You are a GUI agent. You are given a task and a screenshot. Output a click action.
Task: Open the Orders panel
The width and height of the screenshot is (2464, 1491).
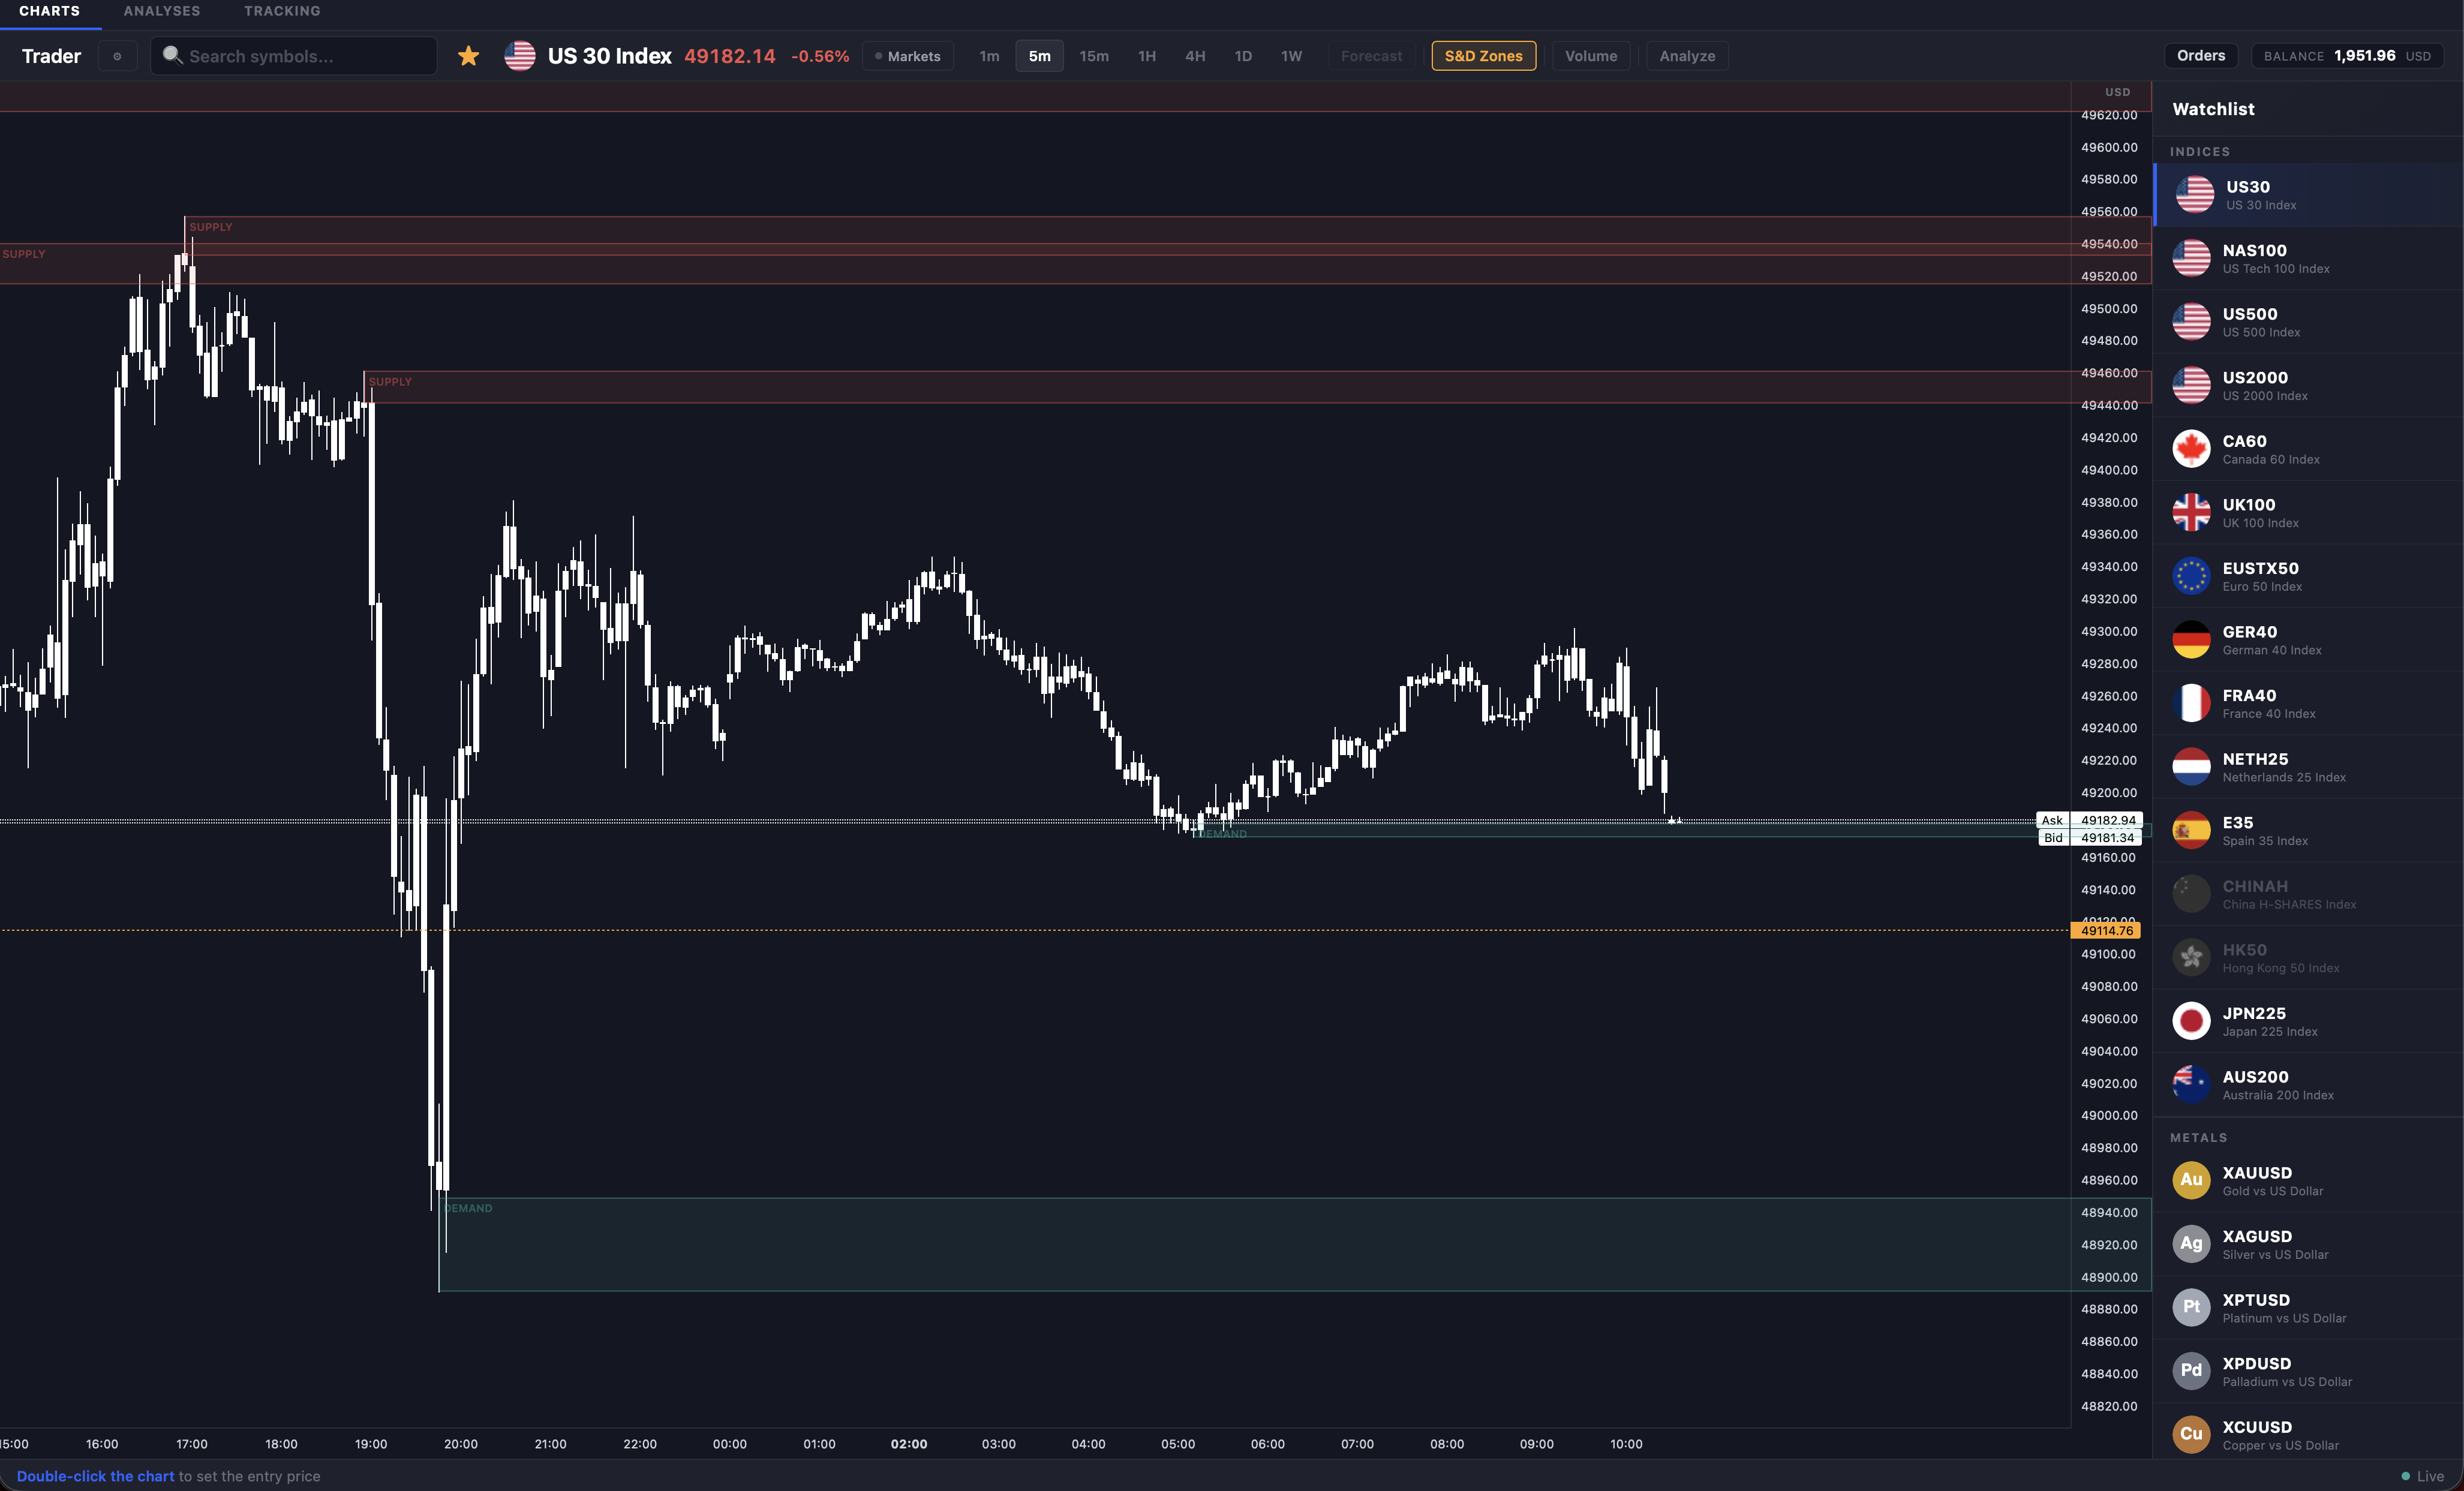(x=2201, y=55)
